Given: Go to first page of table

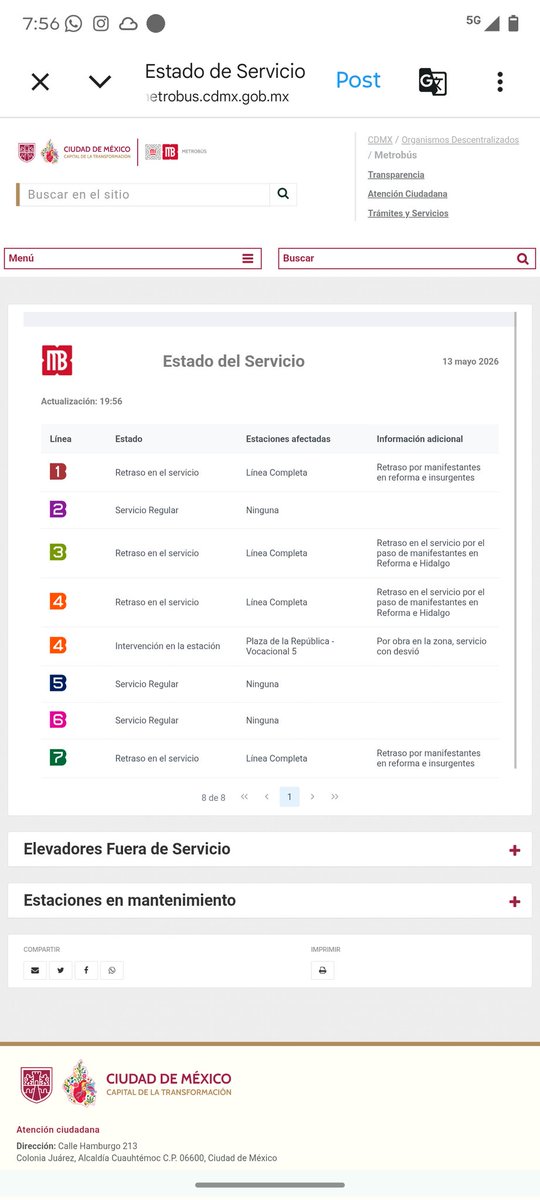Looking at the screenshot, I should click(244, 797).
